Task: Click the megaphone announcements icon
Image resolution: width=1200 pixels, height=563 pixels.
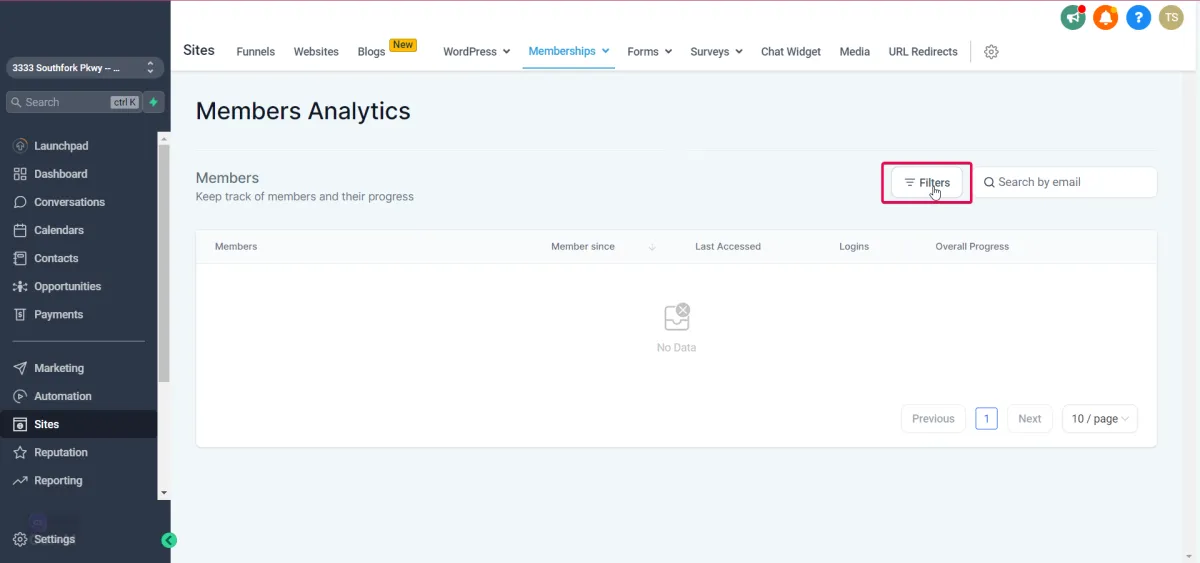Action: (1073, 17)
